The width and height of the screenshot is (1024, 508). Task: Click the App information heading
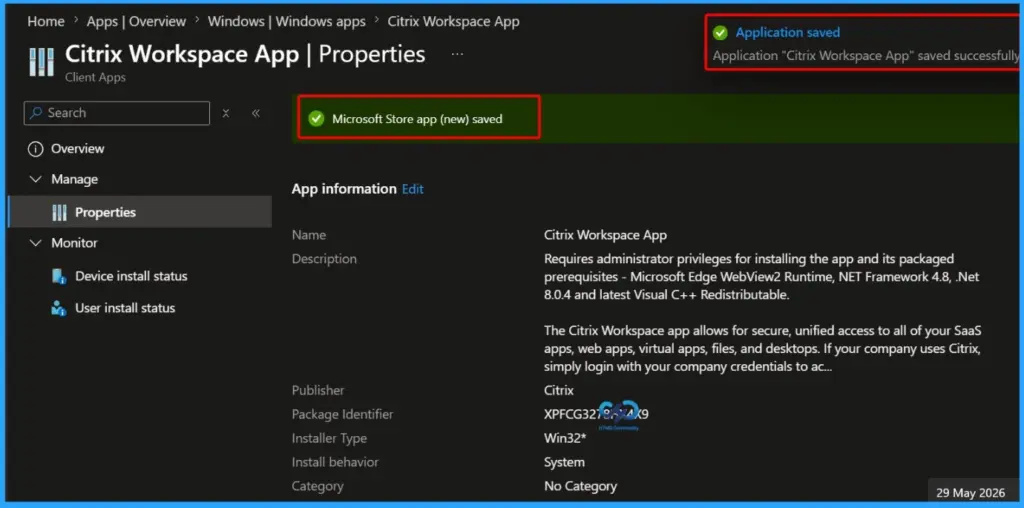click(x=344, y=189)
